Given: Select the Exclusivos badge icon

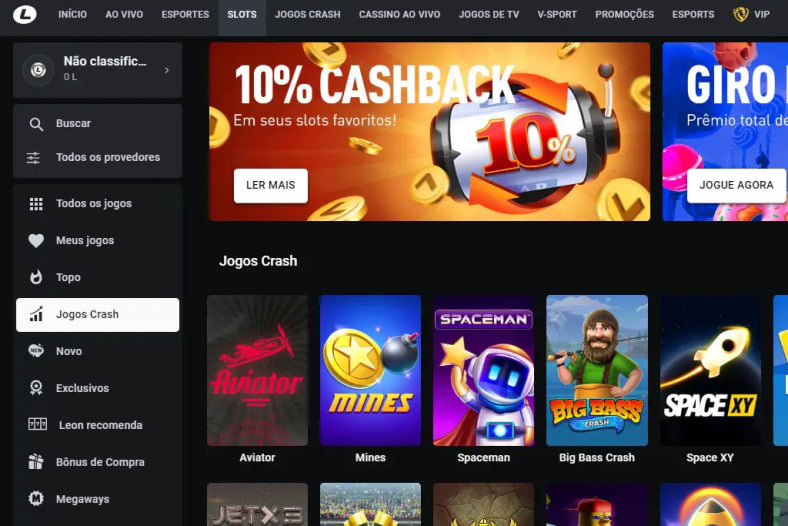Looking at the screenshot, I should pyautogui.click(x=36, y=388).
